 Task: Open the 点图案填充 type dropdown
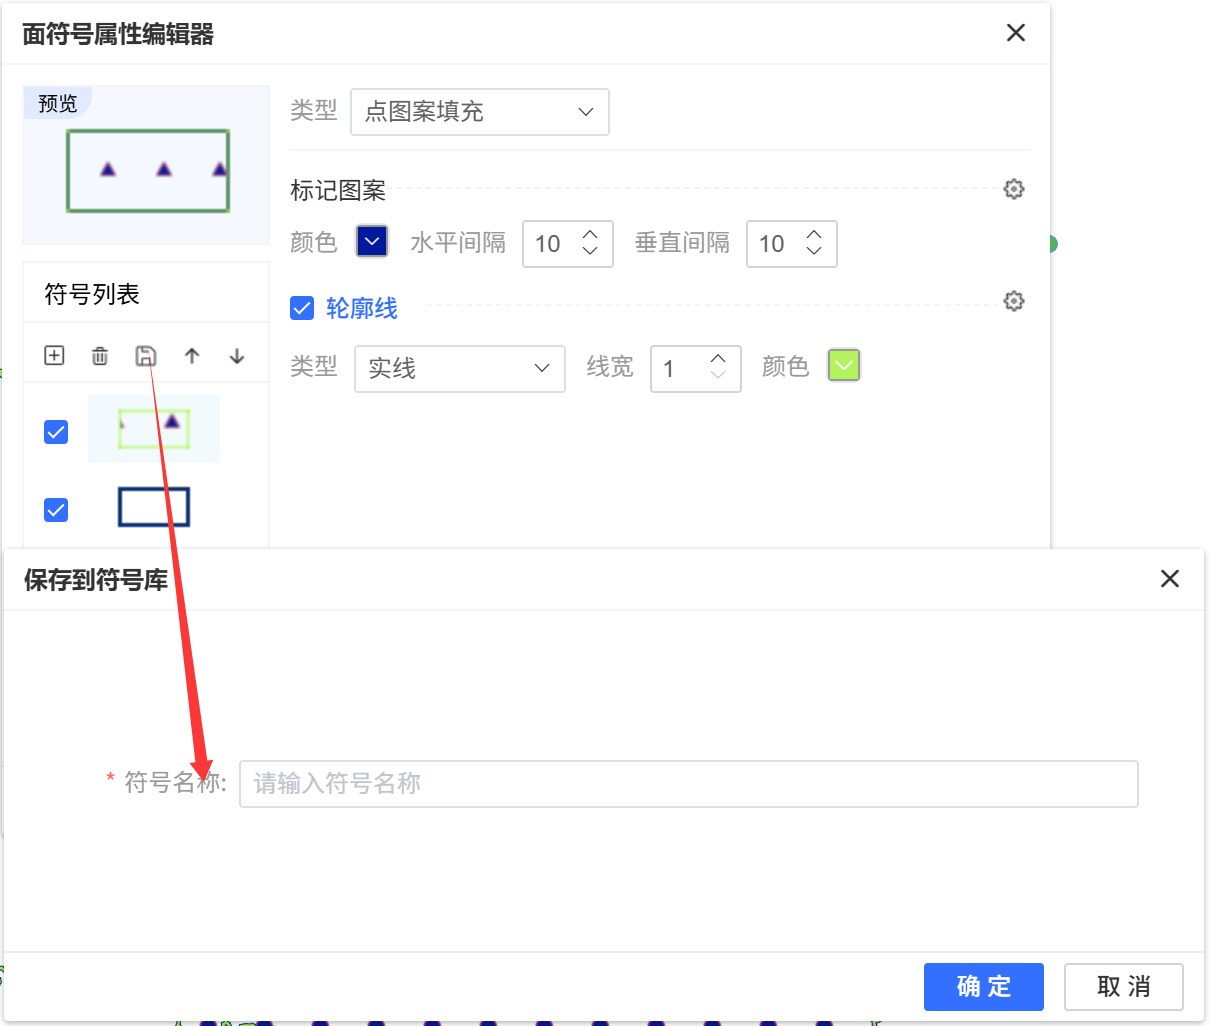pyautogui.click(x=479, y=112)
